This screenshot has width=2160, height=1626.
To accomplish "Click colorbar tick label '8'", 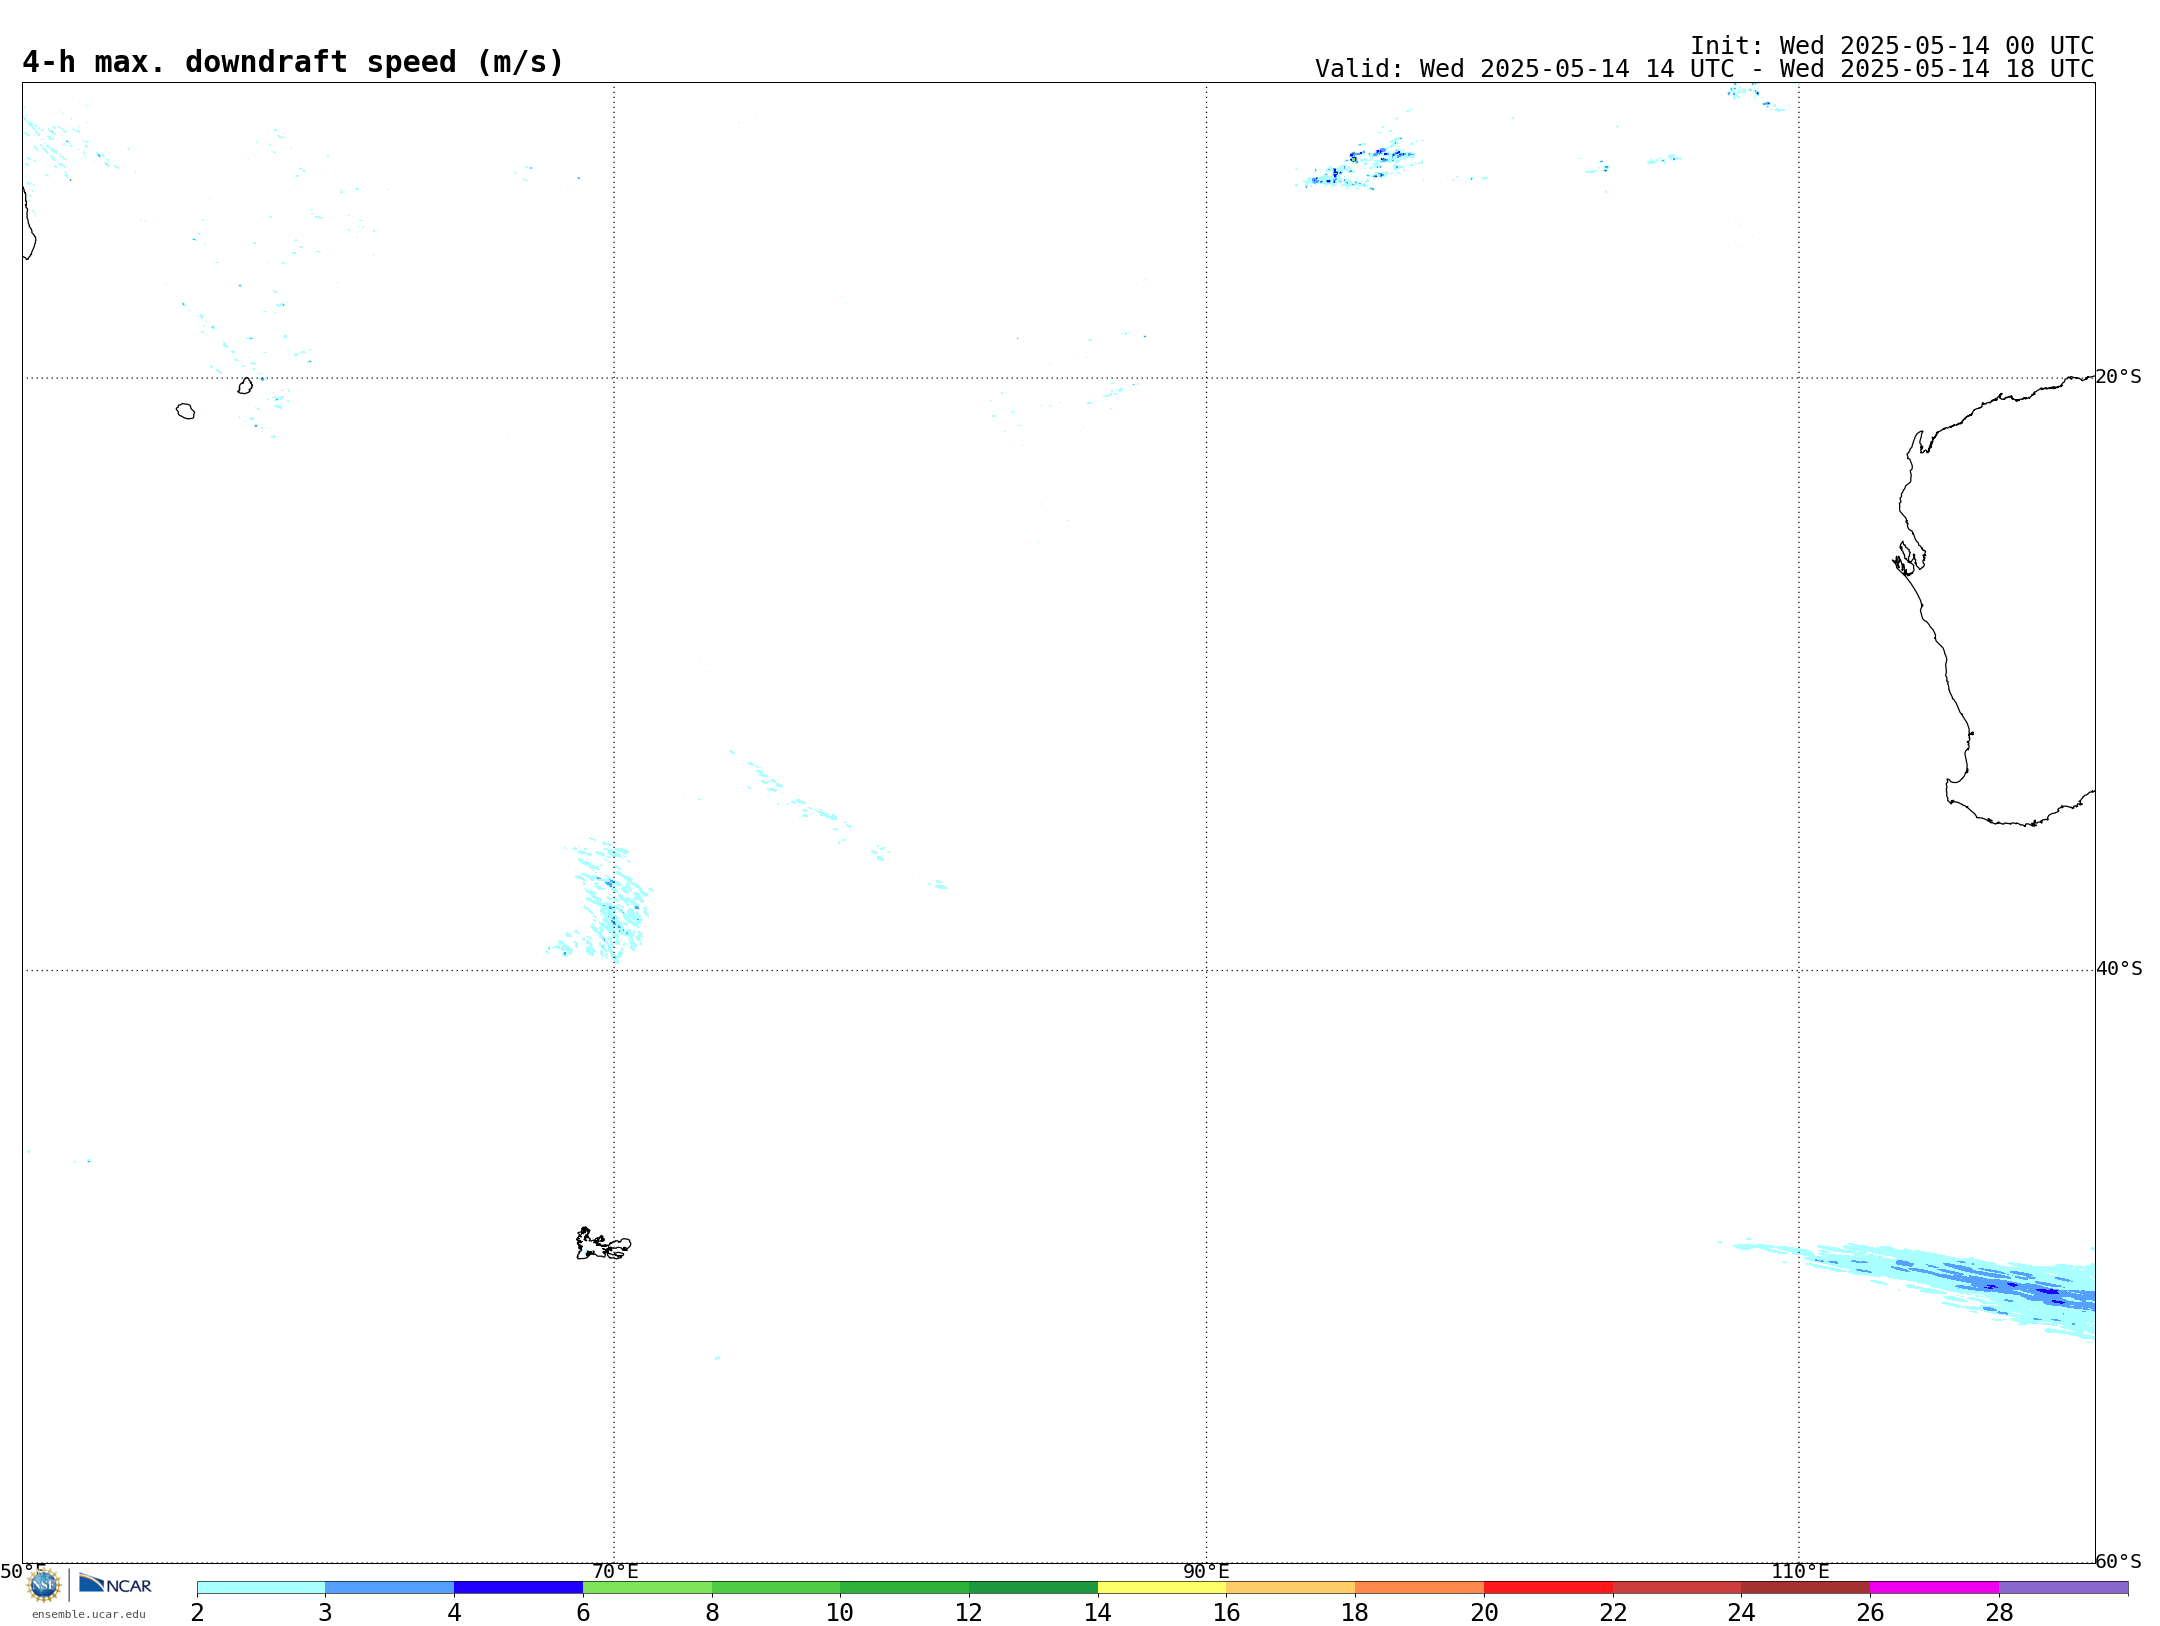I will [712, 1612].
